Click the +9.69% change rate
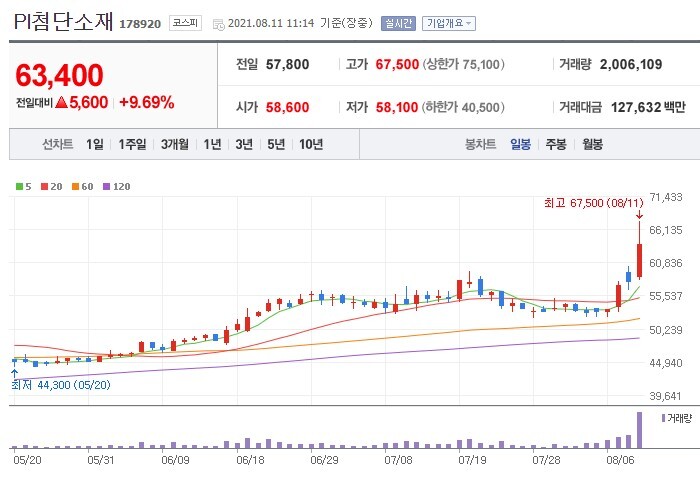700x478 pixels. (x=146, y=103)
